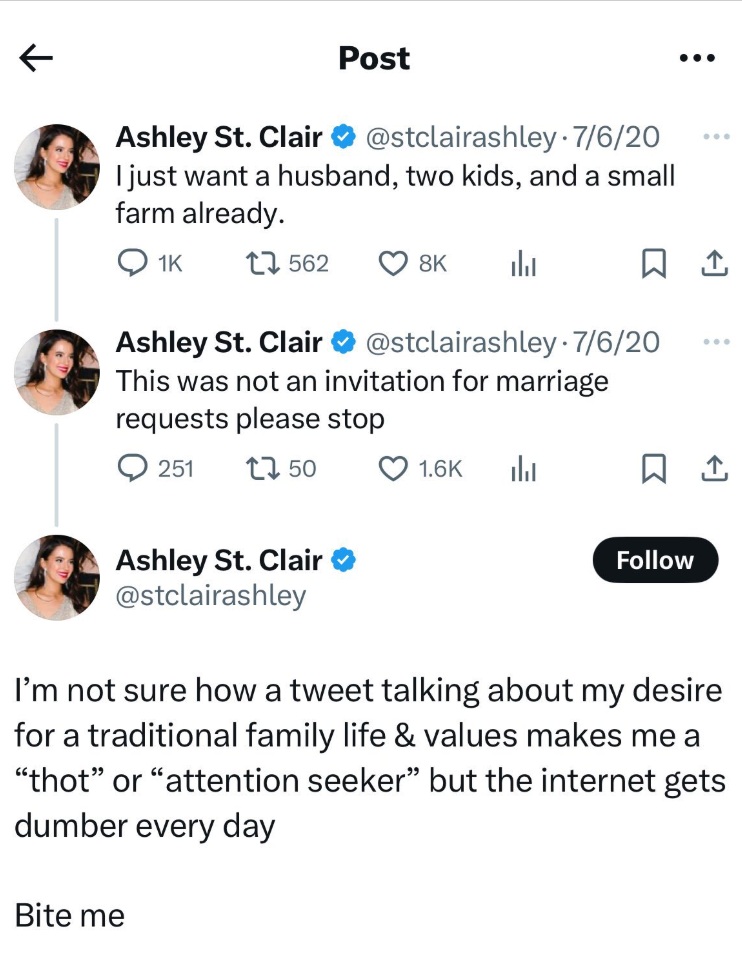The height and width of the screenshot is (967, 742).
Task: Follow Ashley St. Clair
Action: coord(655,560)
